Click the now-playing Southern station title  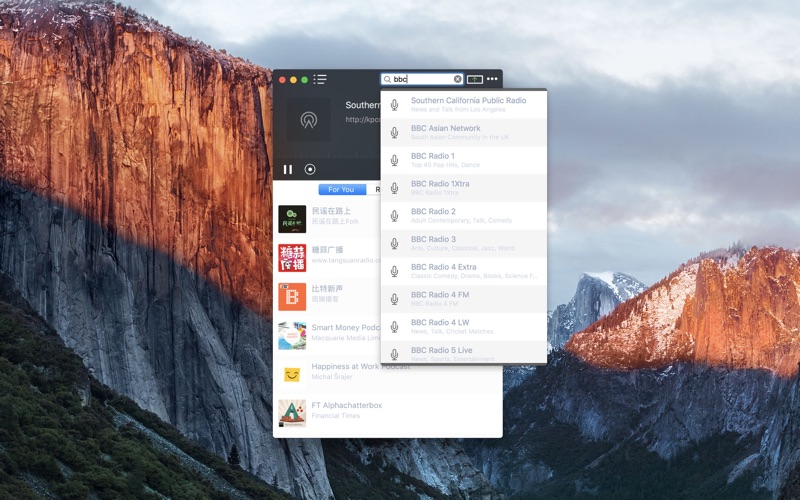click(363, 105)
